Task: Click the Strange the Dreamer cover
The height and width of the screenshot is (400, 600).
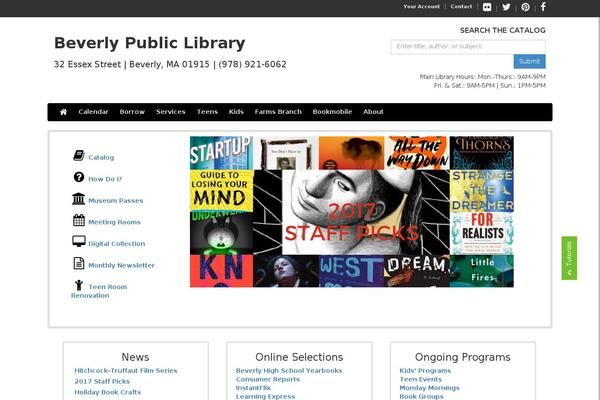Action: pos(482,191)
